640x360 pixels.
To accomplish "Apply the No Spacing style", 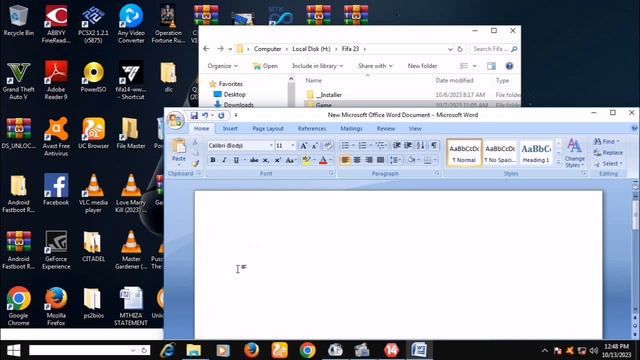I will (500, 153).
